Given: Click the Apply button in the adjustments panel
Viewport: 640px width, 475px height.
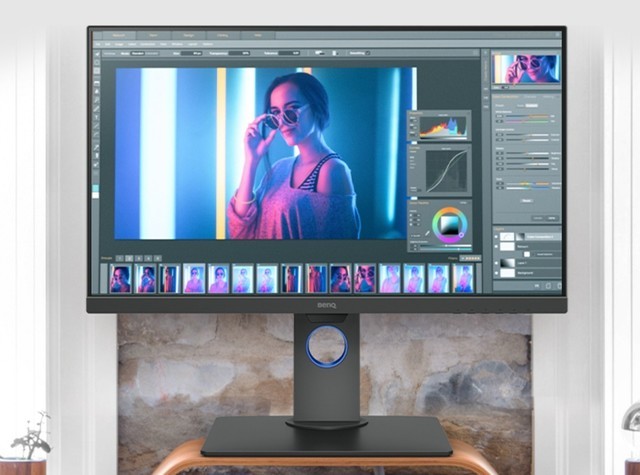Looking at the screenshot, I should click(551, 218).
